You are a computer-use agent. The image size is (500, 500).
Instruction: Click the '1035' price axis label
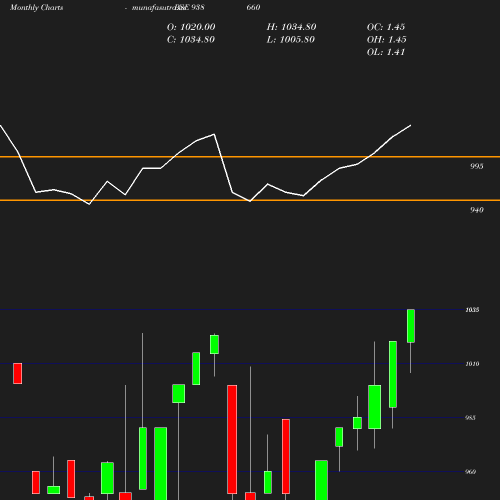pyautogui.click(x=472, y=310)
